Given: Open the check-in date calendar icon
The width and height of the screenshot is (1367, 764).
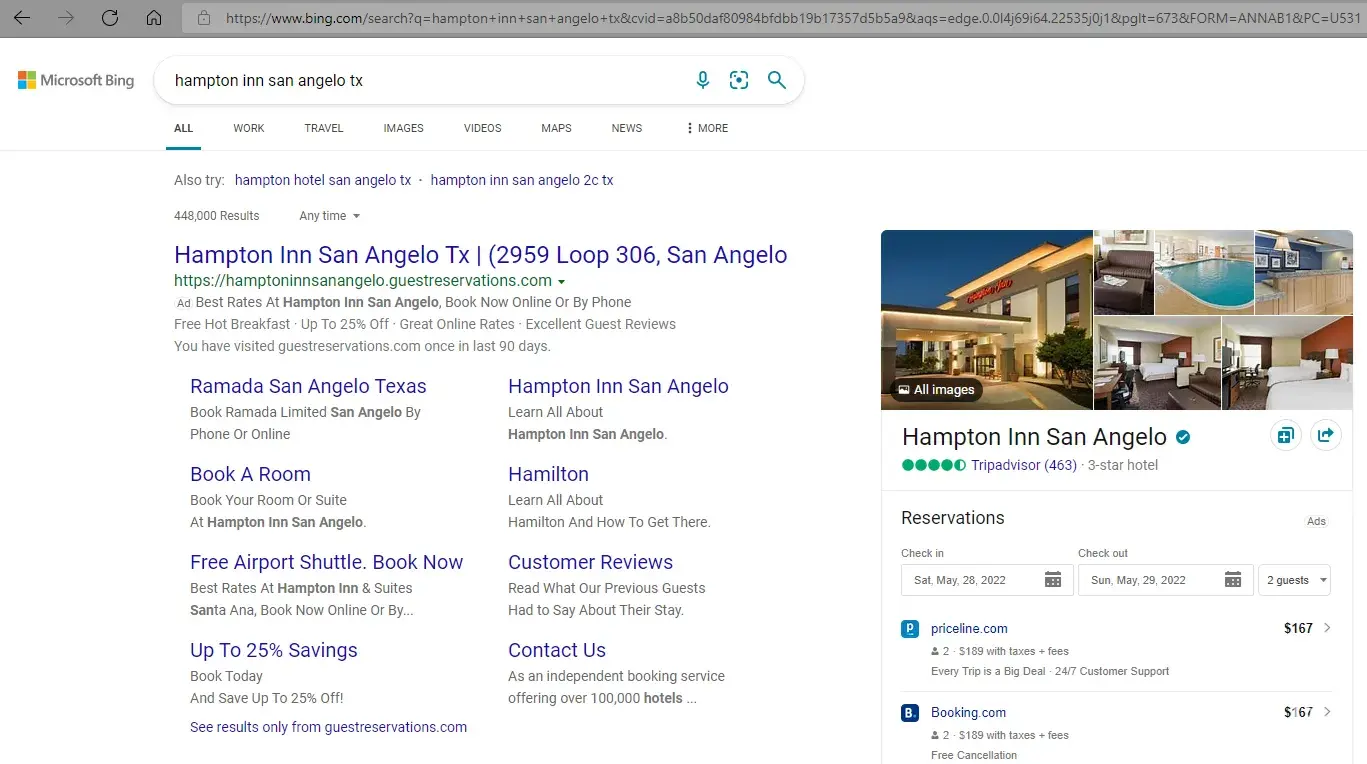Looking at the screenshot, I should [x=1053, y=580].
